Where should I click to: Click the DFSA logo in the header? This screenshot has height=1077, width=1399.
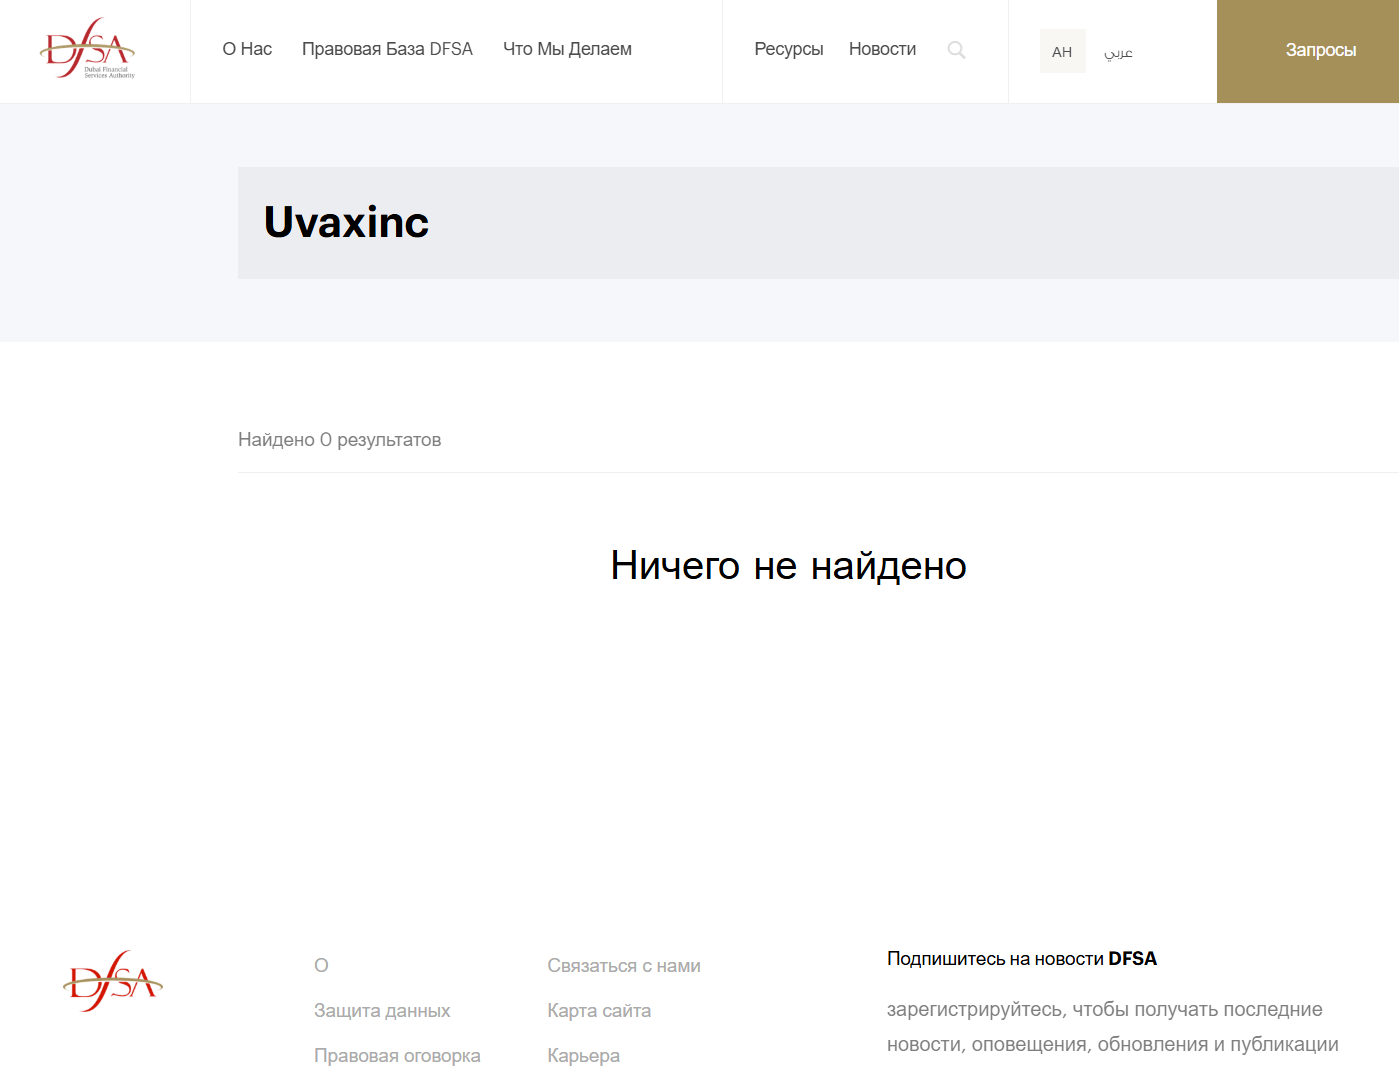88,48
